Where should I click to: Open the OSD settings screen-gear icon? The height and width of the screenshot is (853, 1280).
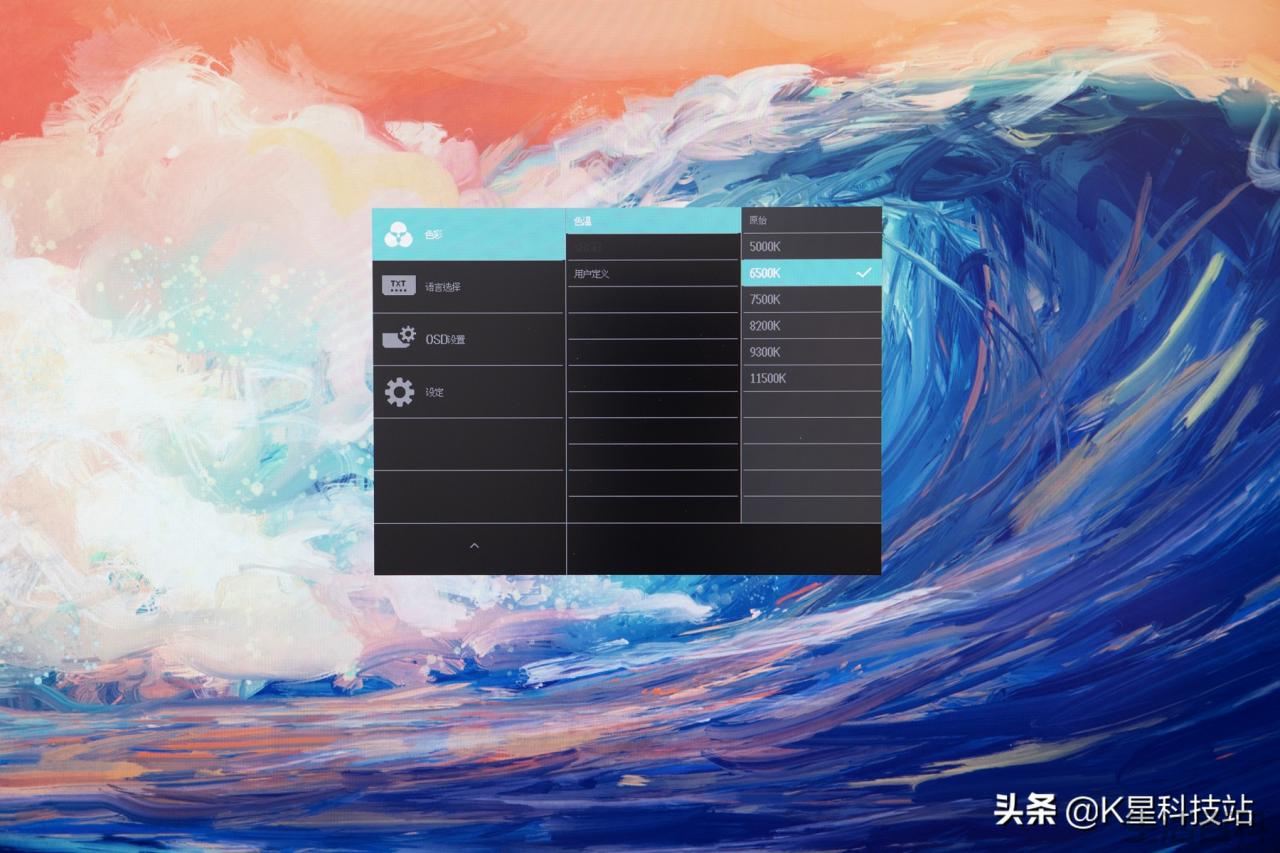399,338
